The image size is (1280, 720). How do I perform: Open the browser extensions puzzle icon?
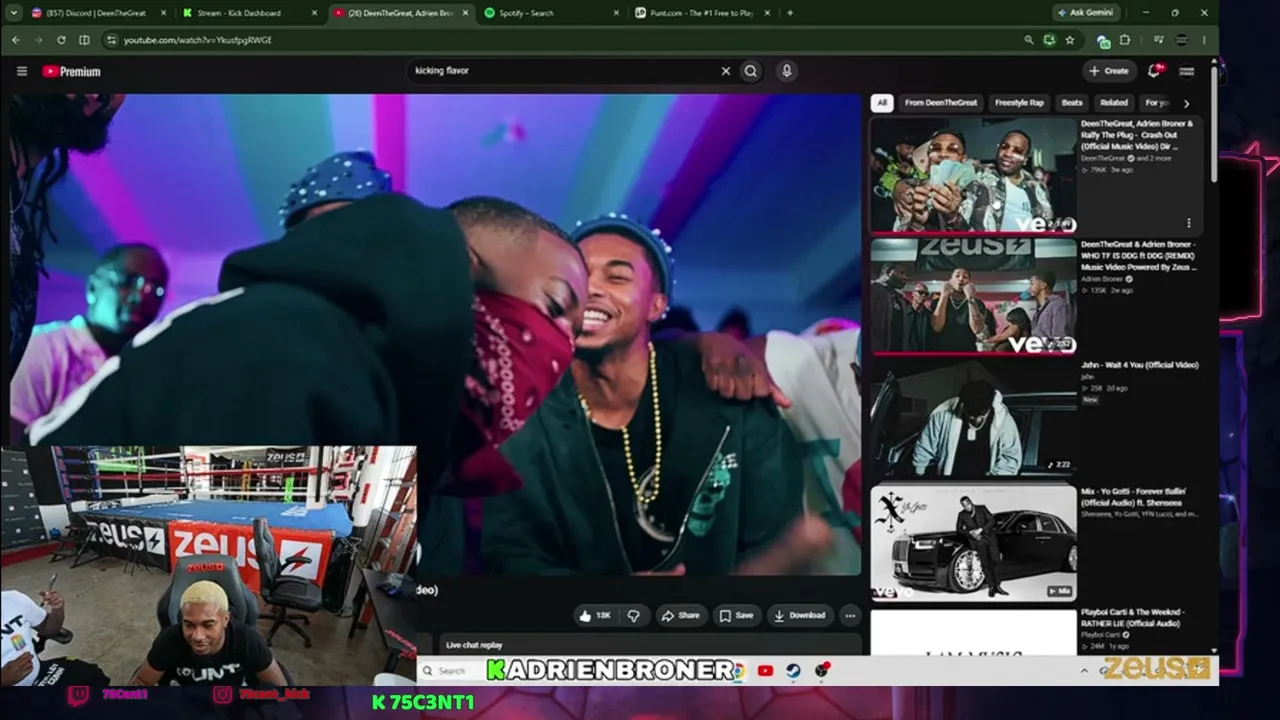pyautogui.click(x=1125, y=40)
